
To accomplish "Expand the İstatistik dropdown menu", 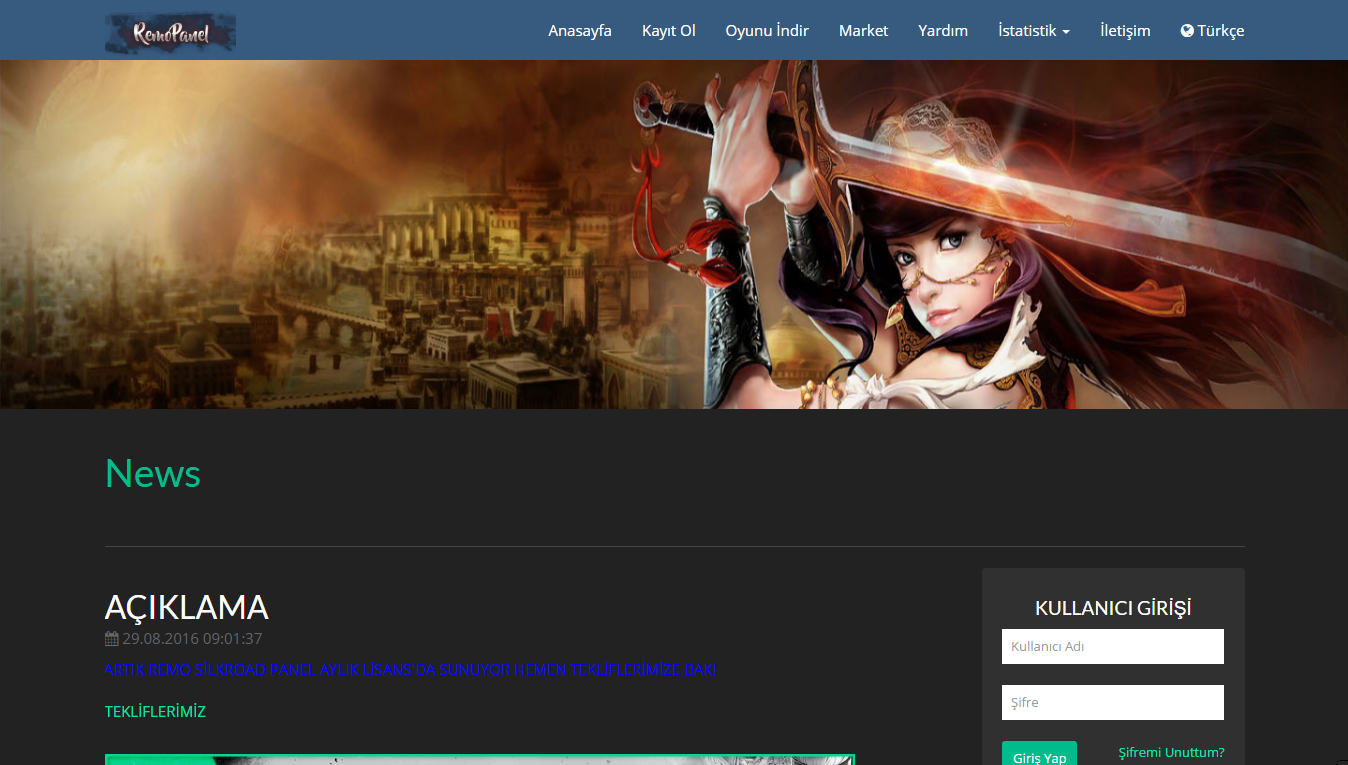I will pyautogui.click(x=1034, y=31).
